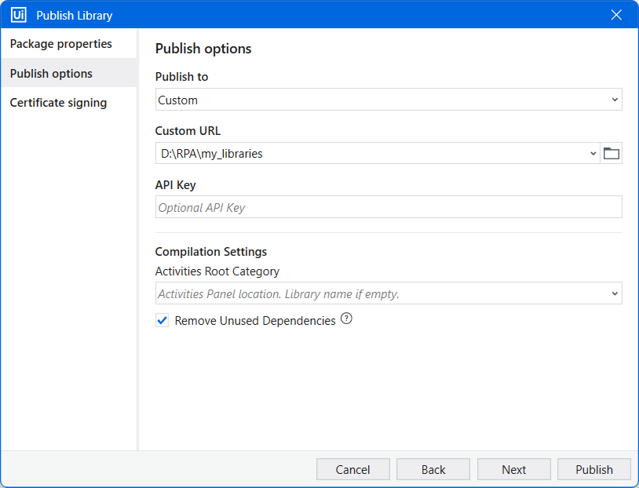Click the Next button
Viewport: 639px width, 488px height.
[514, 469]
